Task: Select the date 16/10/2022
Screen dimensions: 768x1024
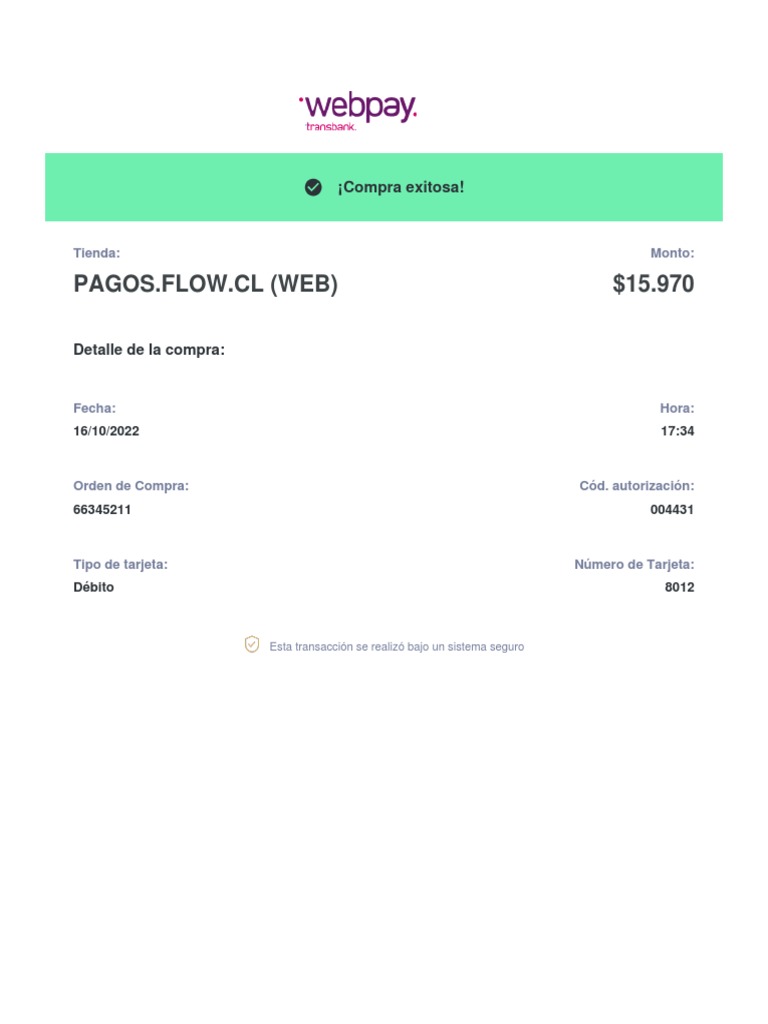Action: (x=106, y=432)
